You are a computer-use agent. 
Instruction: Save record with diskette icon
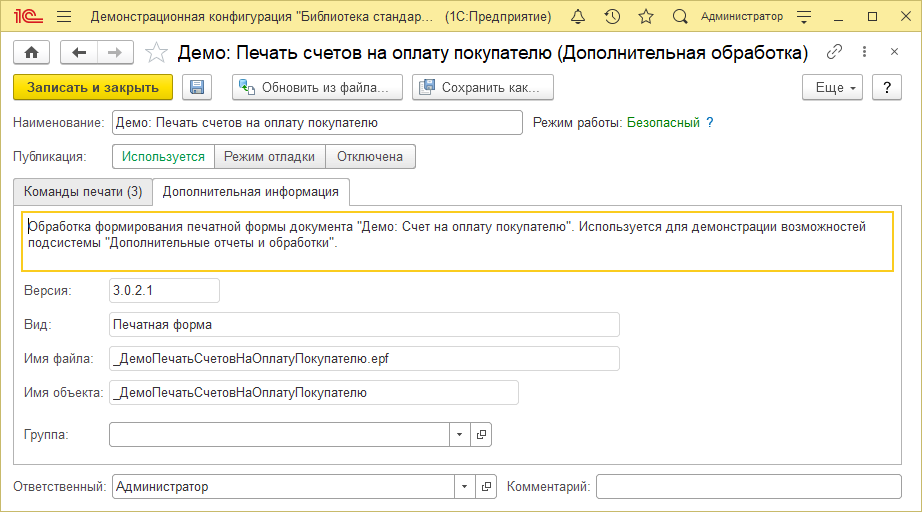(x=197, y=88)
